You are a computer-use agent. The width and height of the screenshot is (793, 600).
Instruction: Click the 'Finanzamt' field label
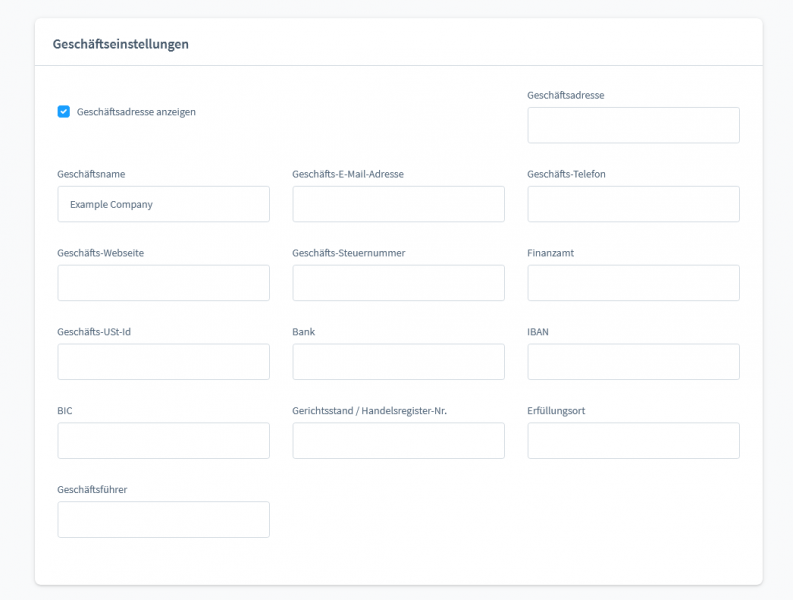pos(551,253)
